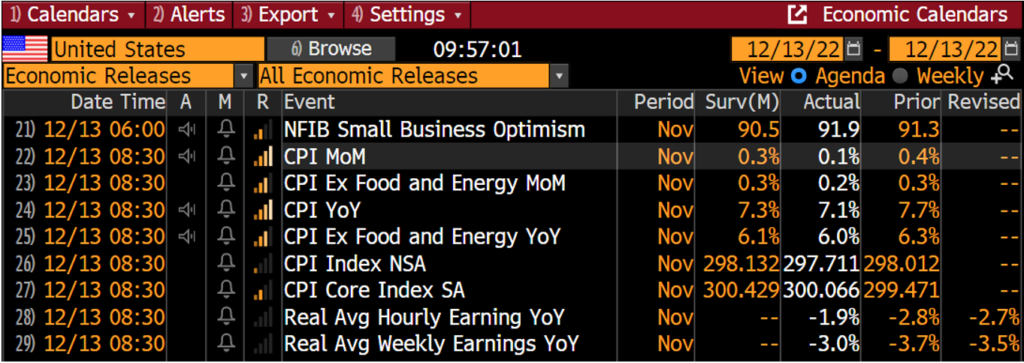This screenshot has height=363, width=1024.
Task: Click the speaker icon for NFIB Small Business Optimism
Action: [x=187, y=130]
